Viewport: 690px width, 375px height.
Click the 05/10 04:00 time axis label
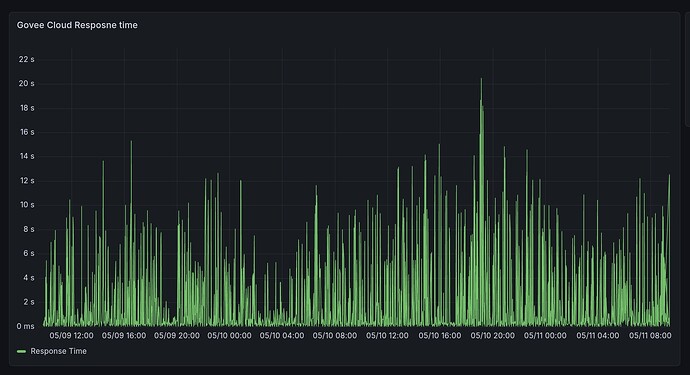[x=282, y=335]
